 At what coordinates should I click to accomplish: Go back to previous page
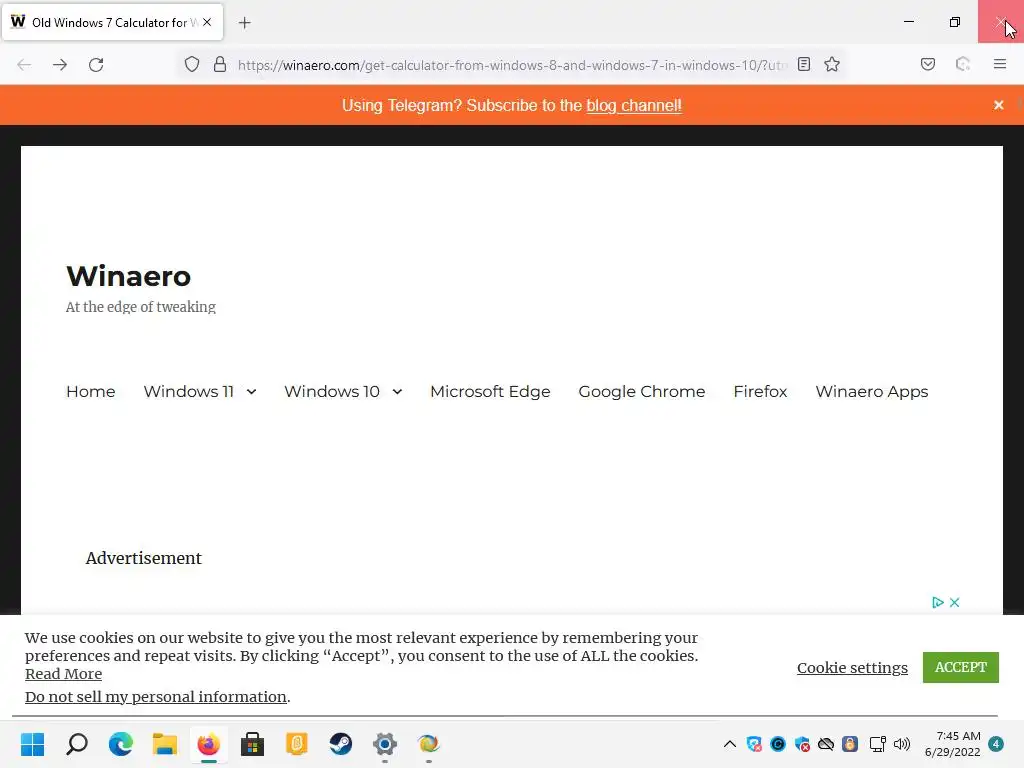24,65
